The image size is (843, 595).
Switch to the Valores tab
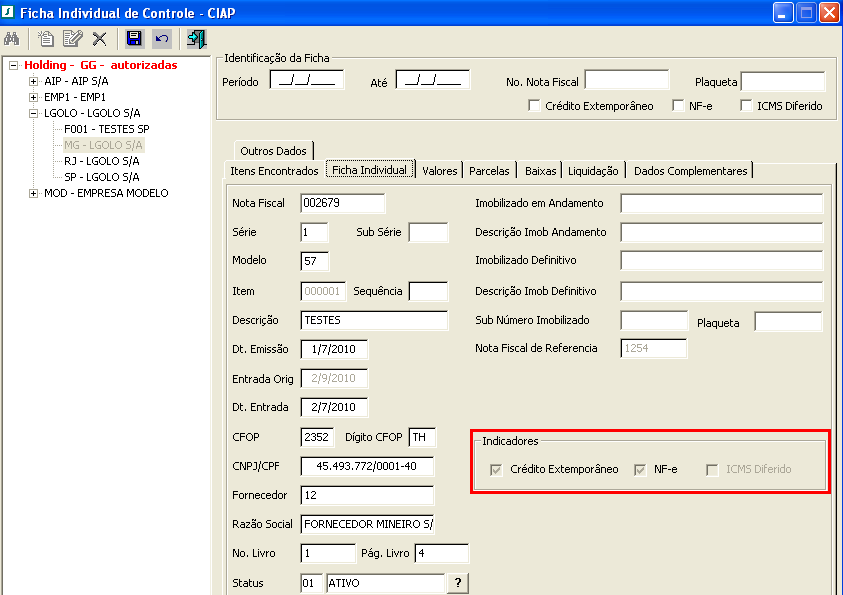pyautogui.click(x=439, y=171)
